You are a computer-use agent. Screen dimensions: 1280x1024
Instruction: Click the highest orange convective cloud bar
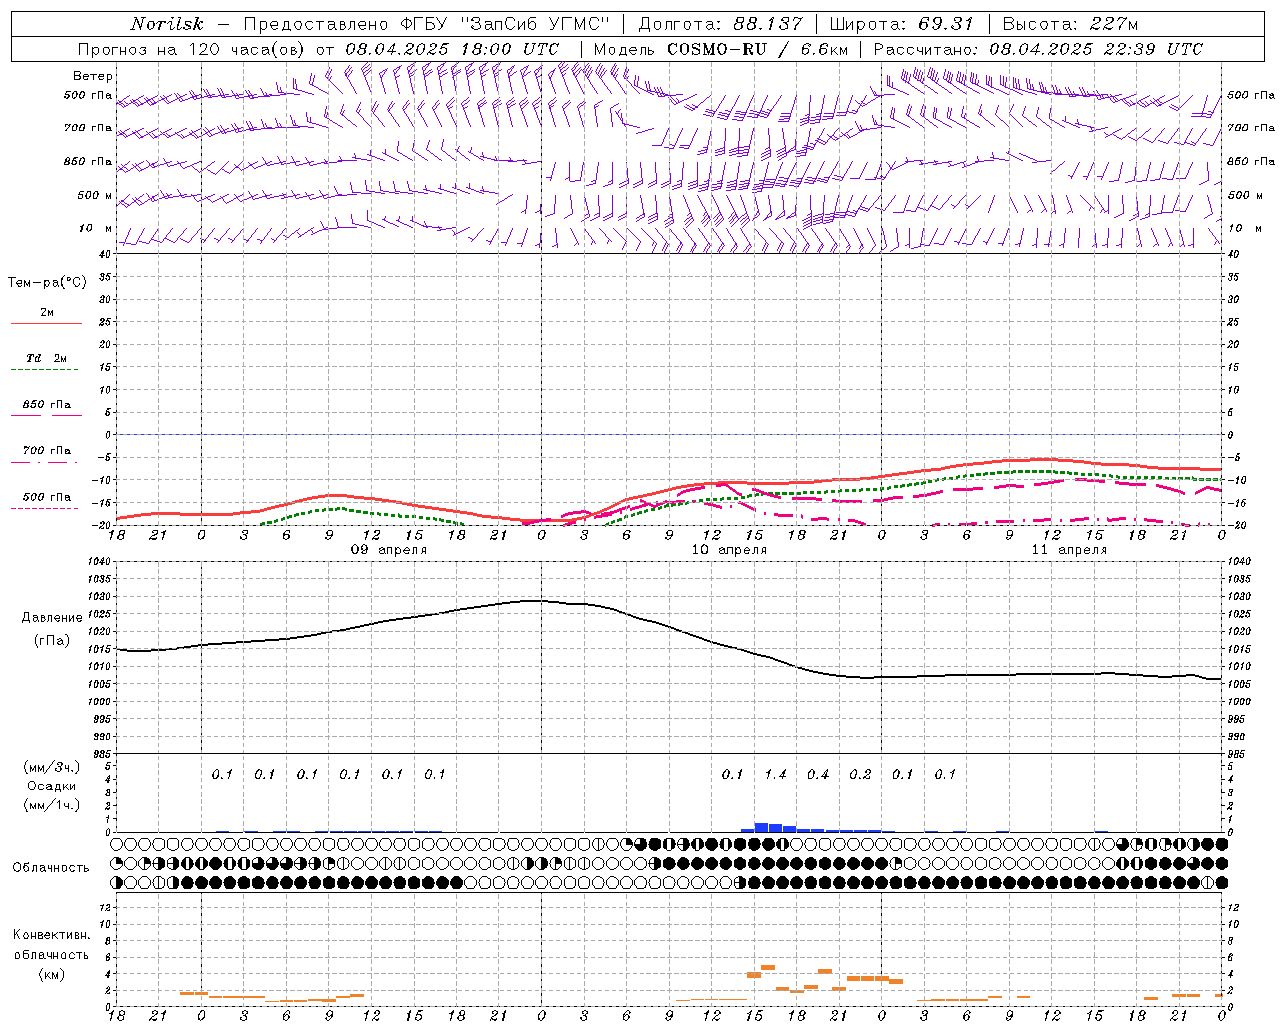click(768, 967)
